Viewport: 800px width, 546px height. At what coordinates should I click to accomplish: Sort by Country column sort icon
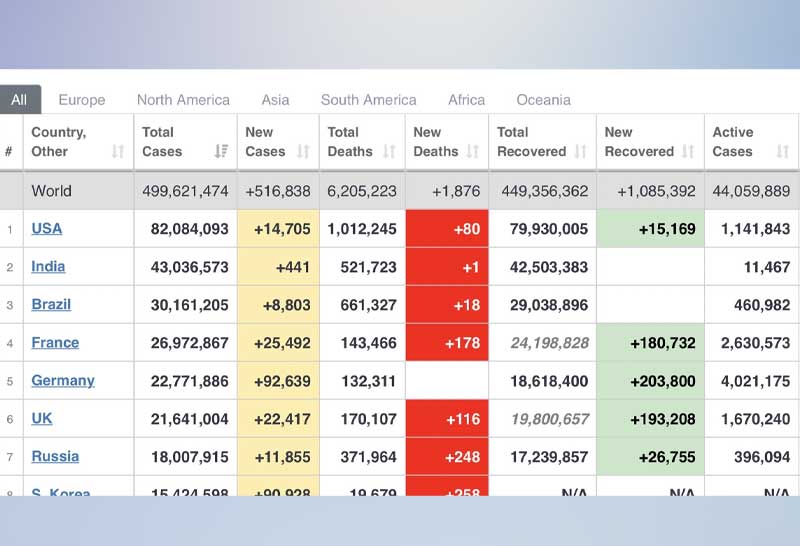coord(118,152)
